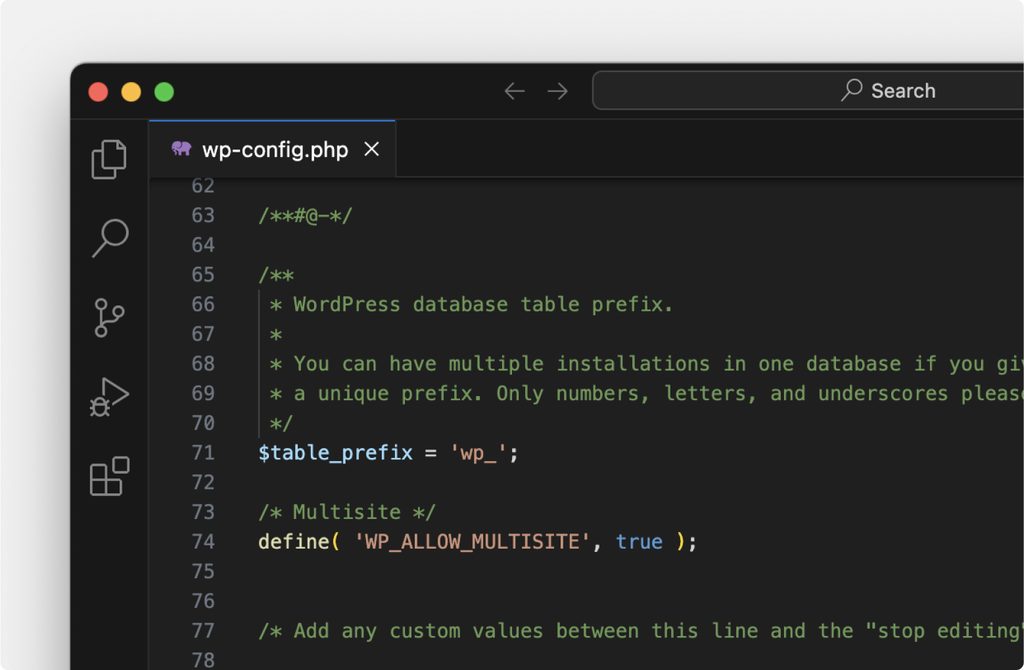Click line number 77 in the gutter
1024x670 pixels.
click(x=203, y=630)
